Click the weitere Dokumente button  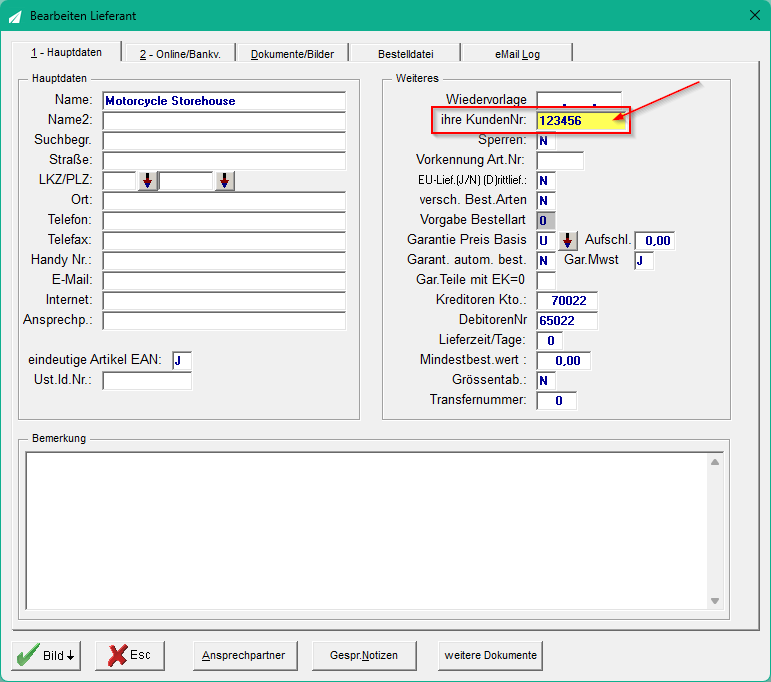pos(490,655)
